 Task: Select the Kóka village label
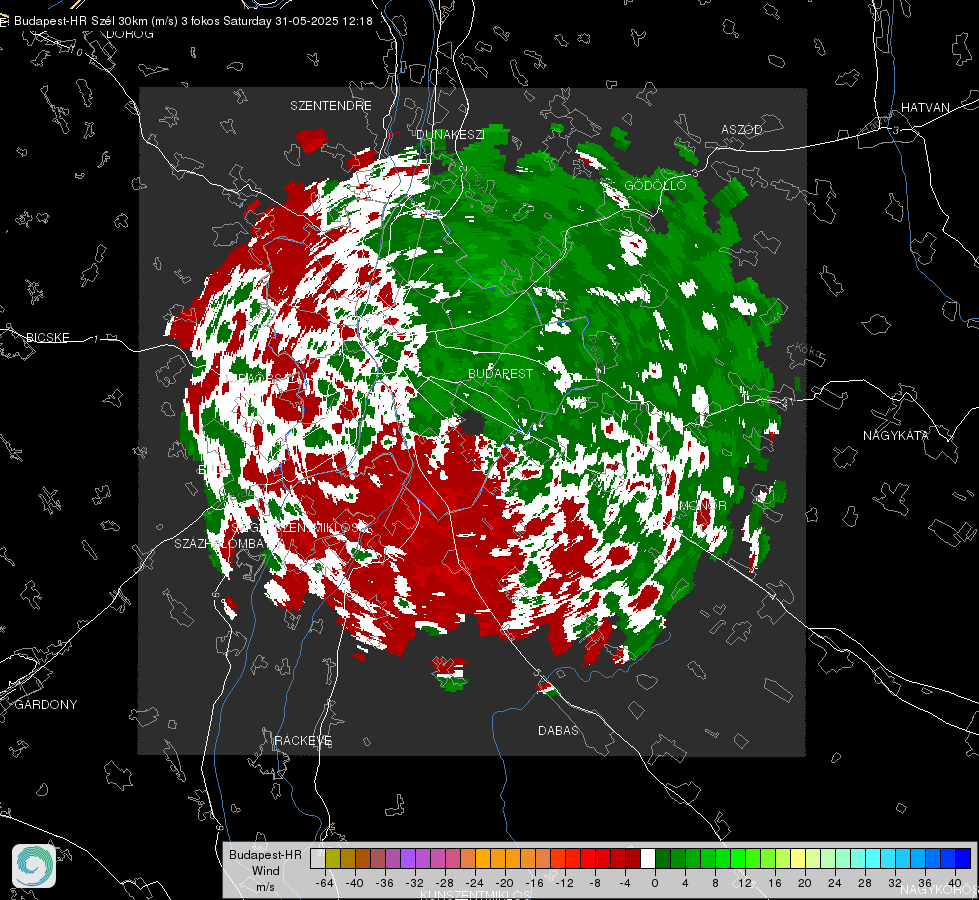click(x=810, y=351)
